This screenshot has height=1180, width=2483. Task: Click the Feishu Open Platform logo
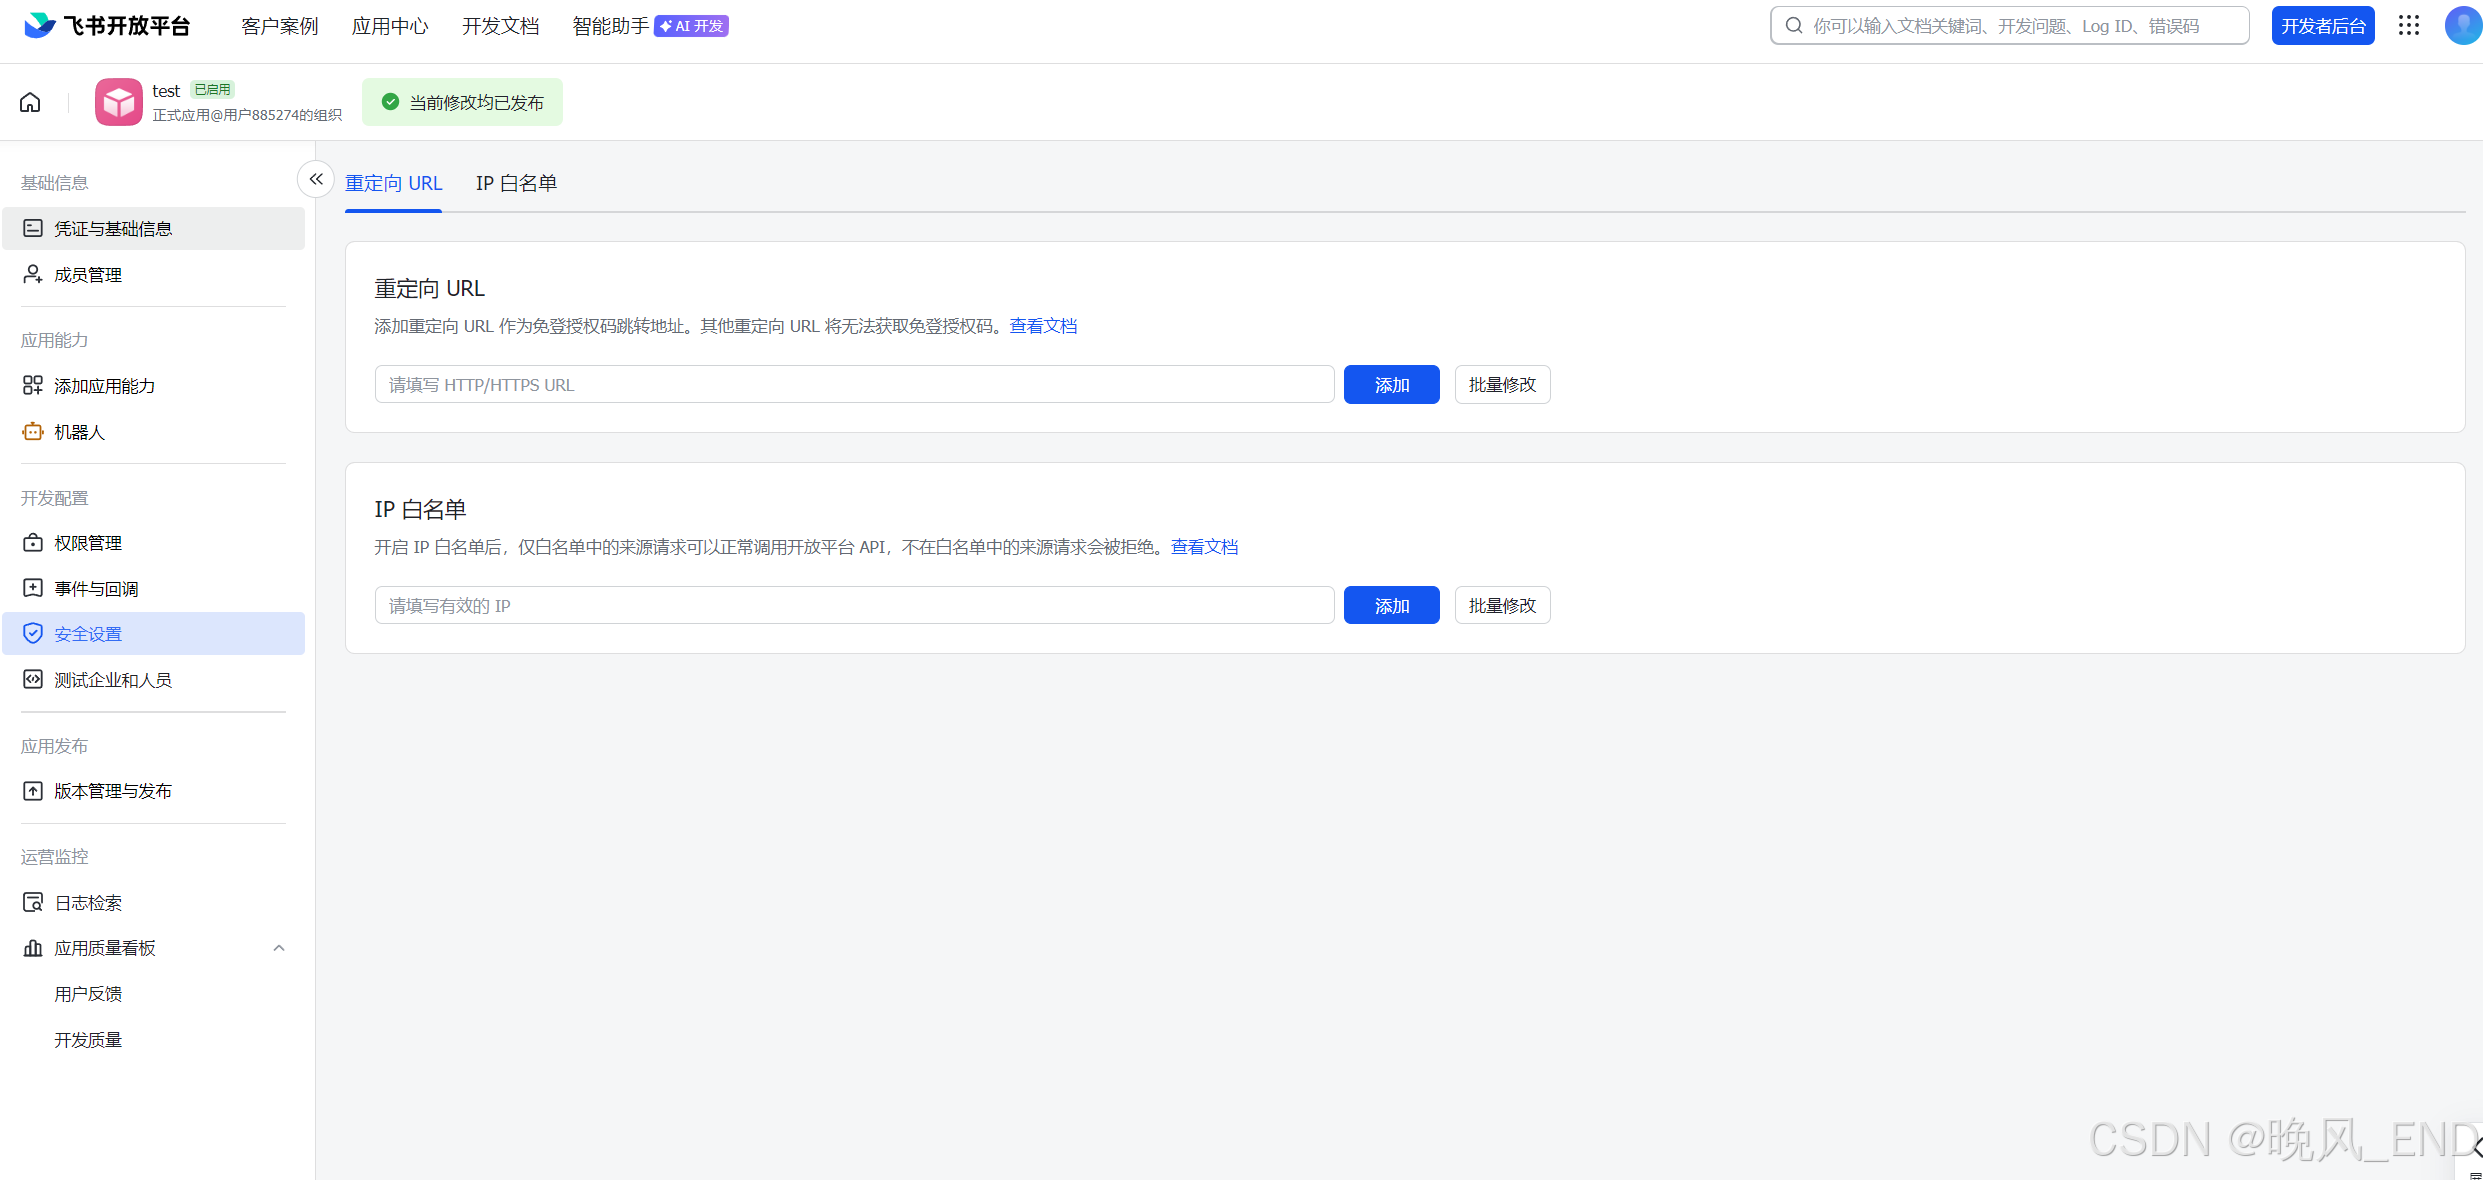[x=107, y=26]
